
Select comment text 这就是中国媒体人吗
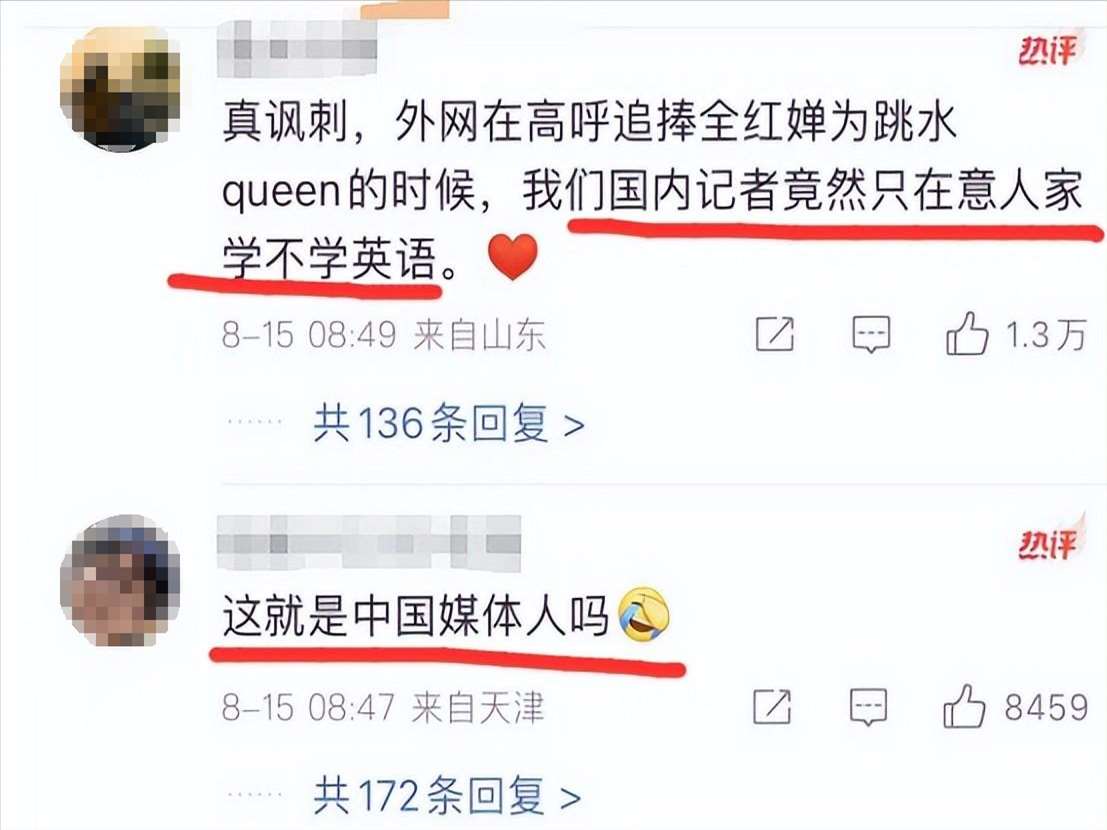click(415, 615)
